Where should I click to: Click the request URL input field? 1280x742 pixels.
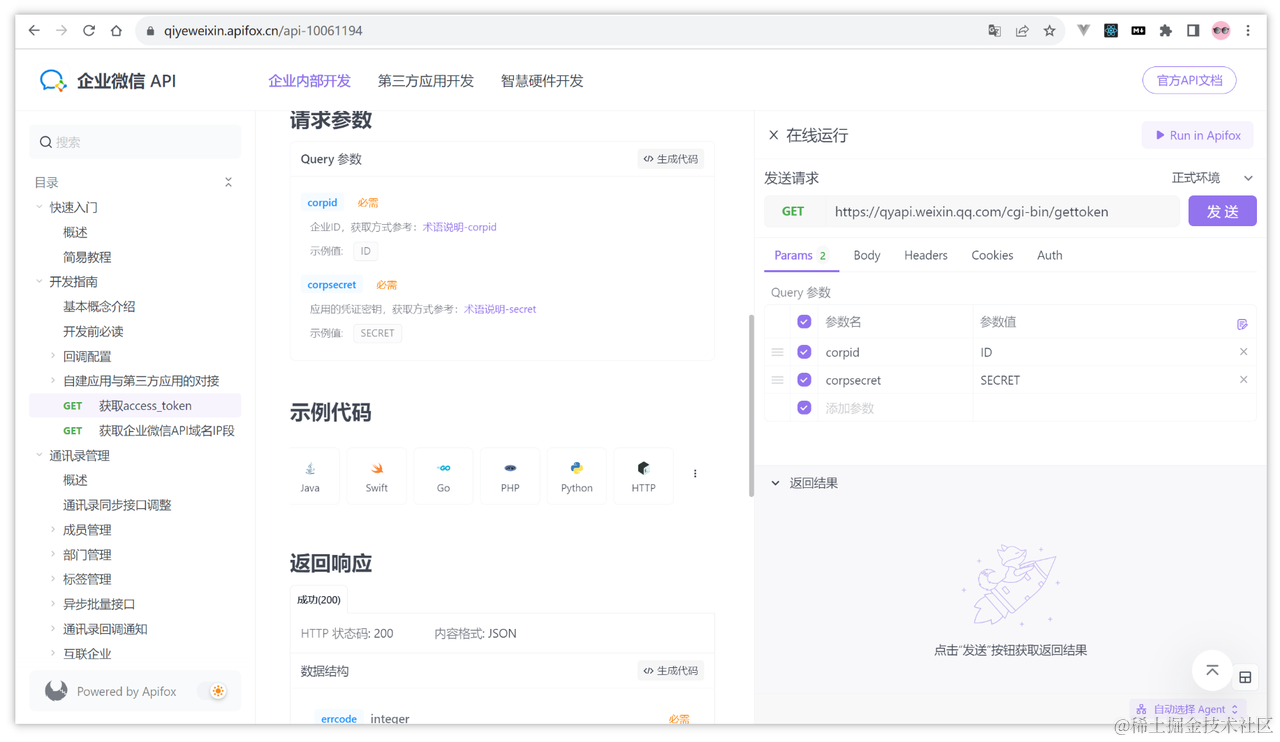coord(999,211)
